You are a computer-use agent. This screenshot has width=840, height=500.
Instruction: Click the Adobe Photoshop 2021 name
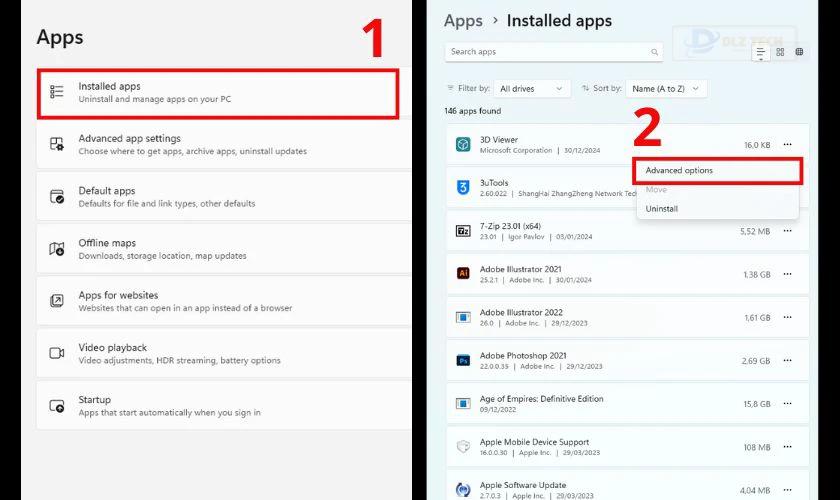click(523, 356)
